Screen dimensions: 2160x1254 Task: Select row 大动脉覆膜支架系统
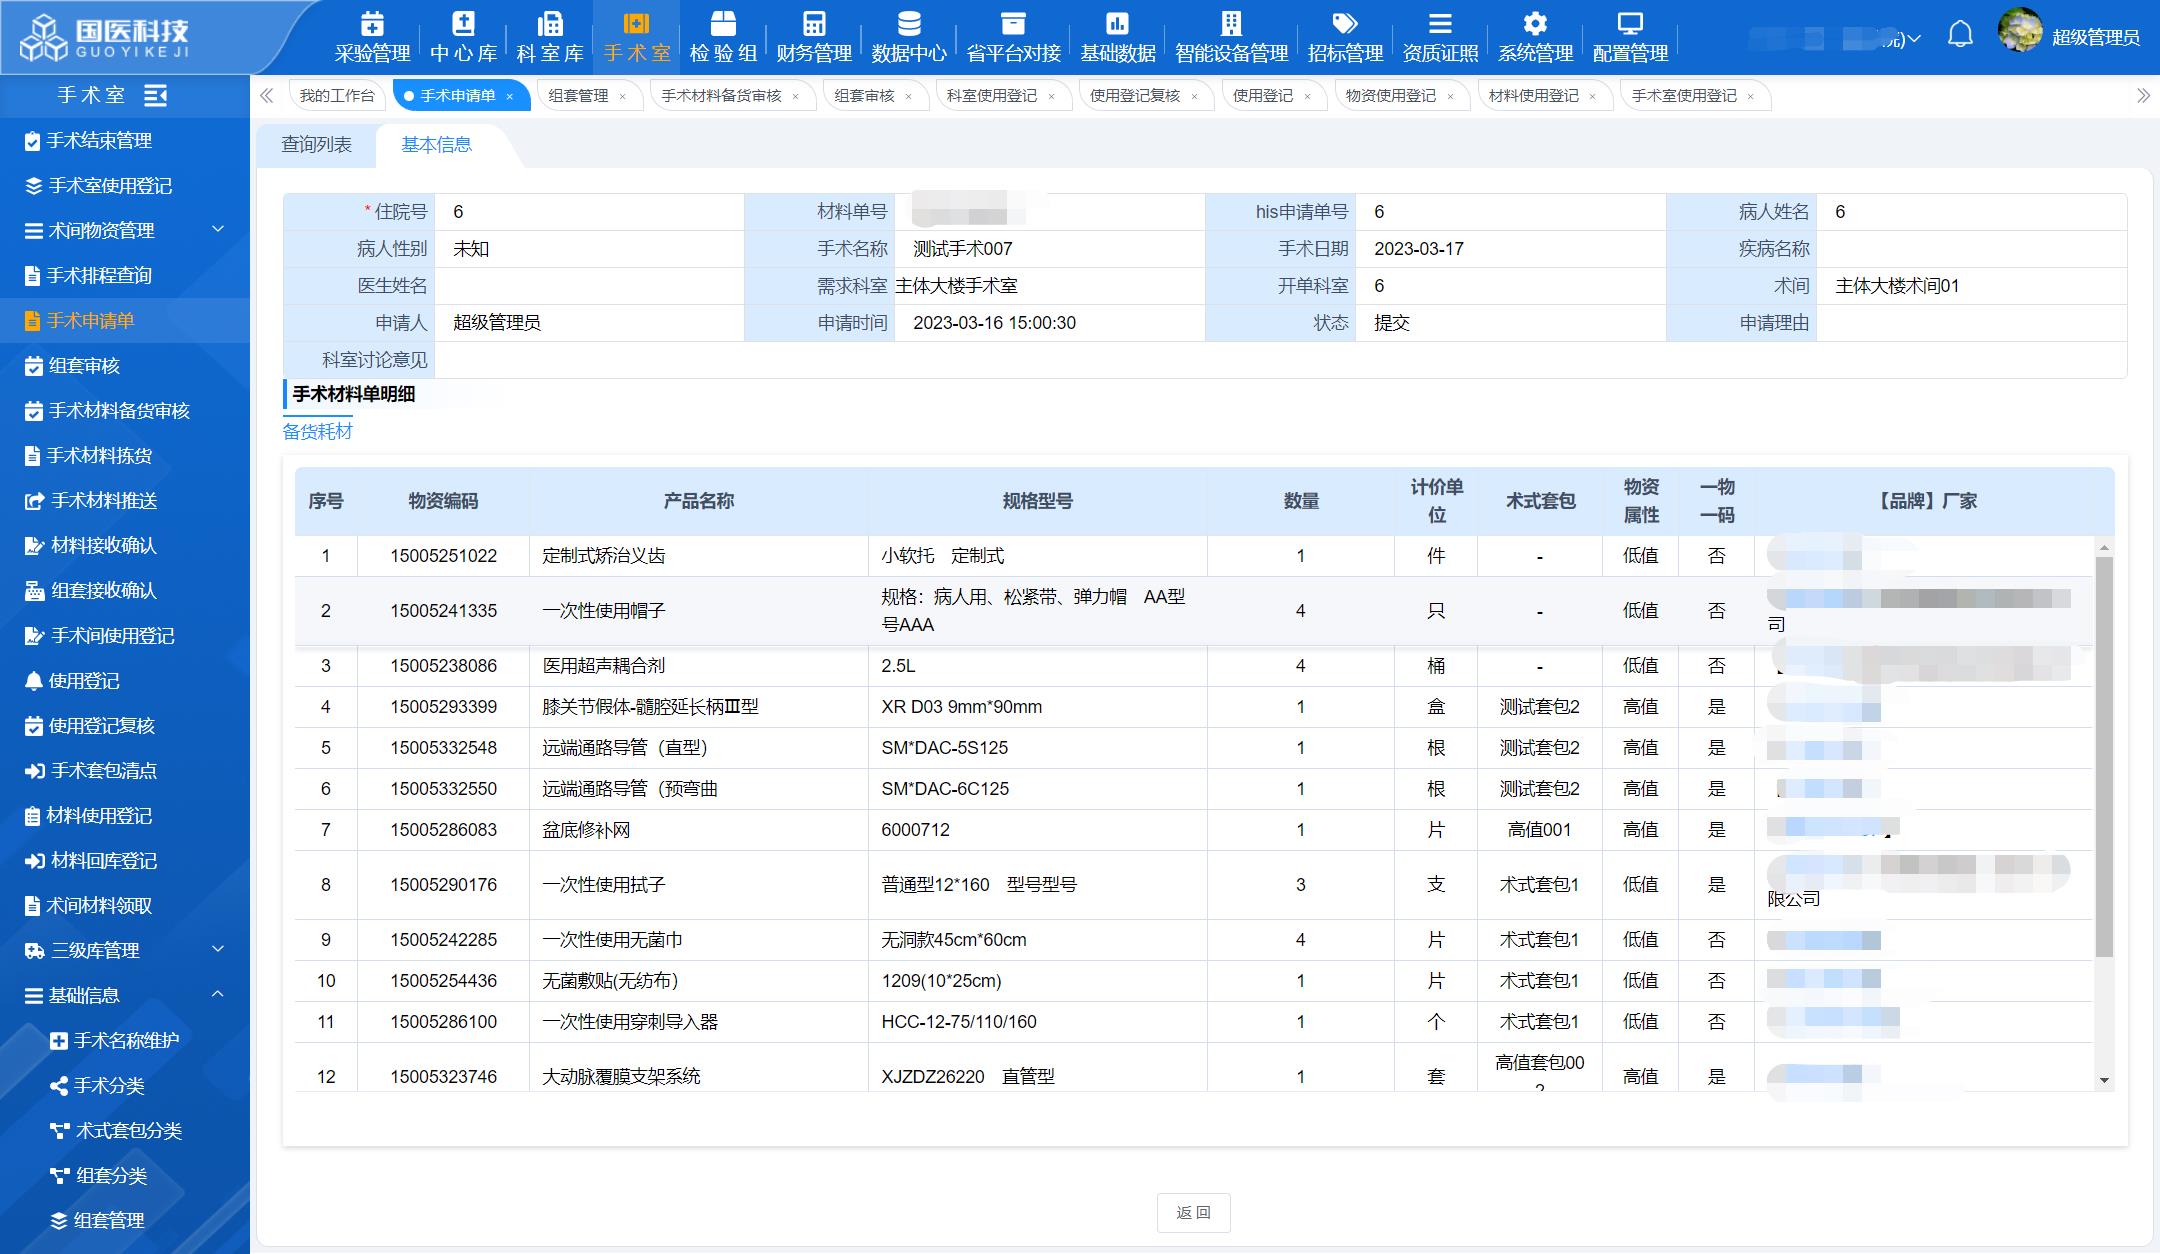(x=1194, y=1068)
